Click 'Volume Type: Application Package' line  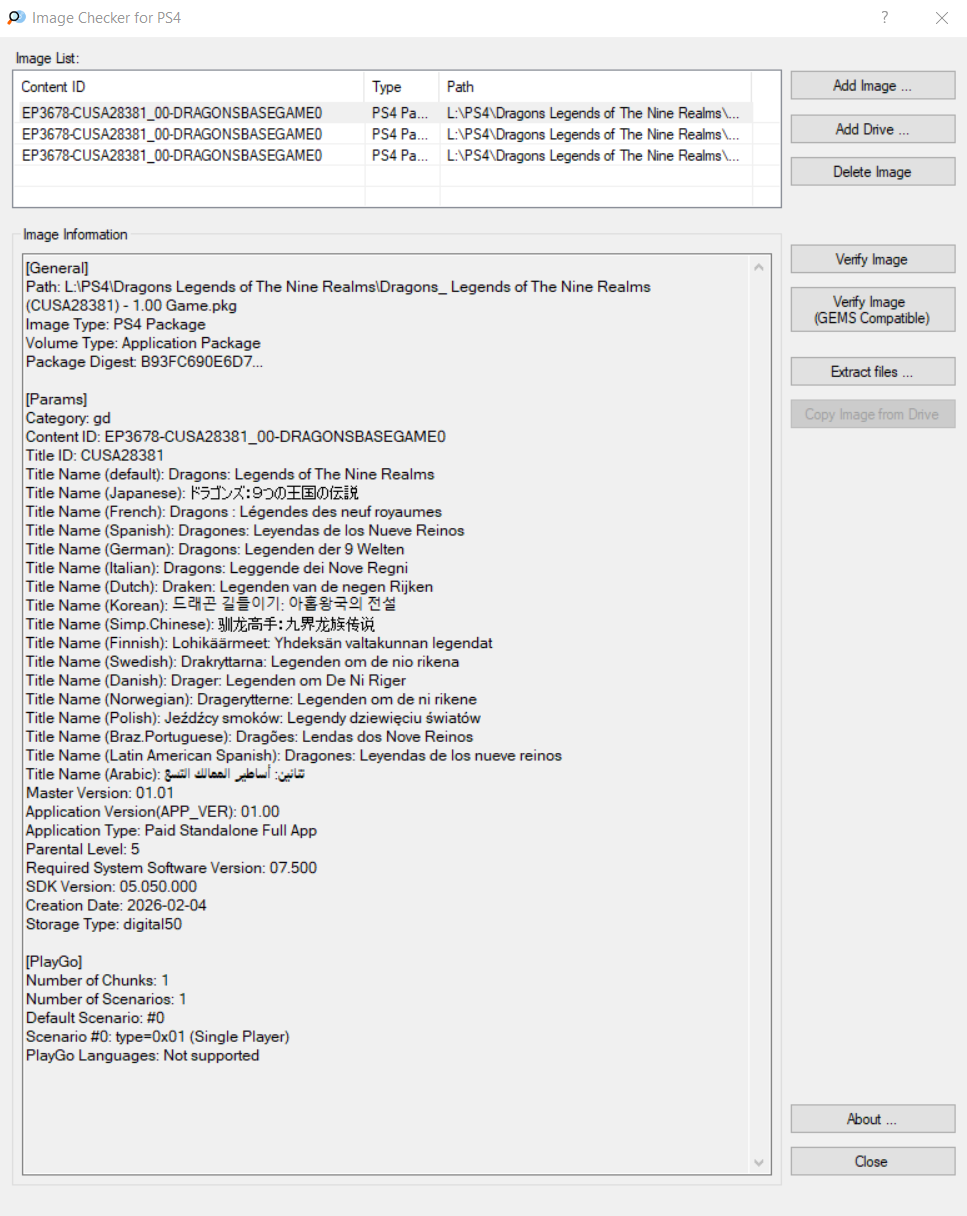pos(143,343)
